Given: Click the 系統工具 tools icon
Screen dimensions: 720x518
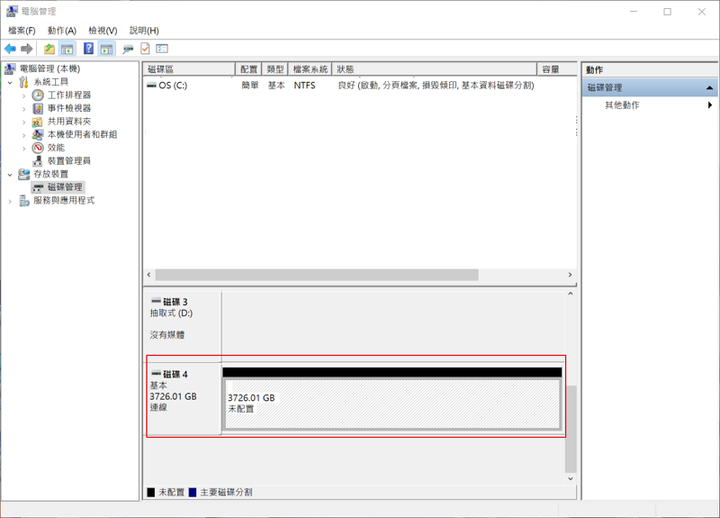Looking at the screenshot, I should 24,82.
